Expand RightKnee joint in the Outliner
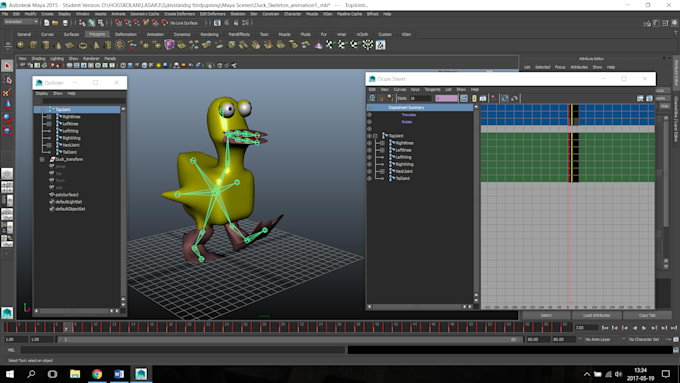This screenshot has width=680, height=383. point(49,117)
